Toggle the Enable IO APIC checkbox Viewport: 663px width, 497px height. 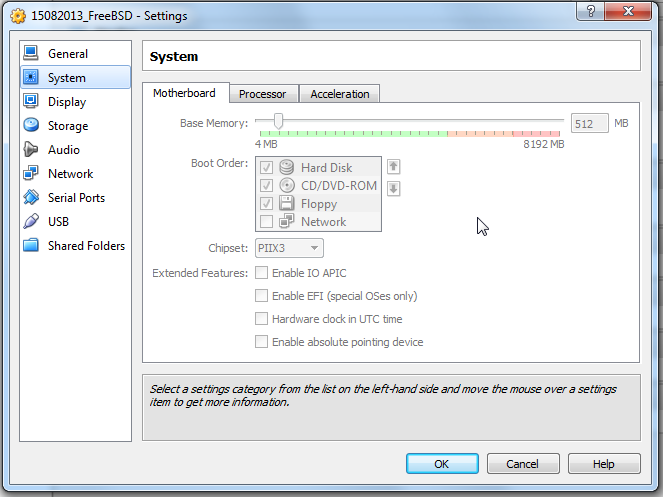(262, 273)
